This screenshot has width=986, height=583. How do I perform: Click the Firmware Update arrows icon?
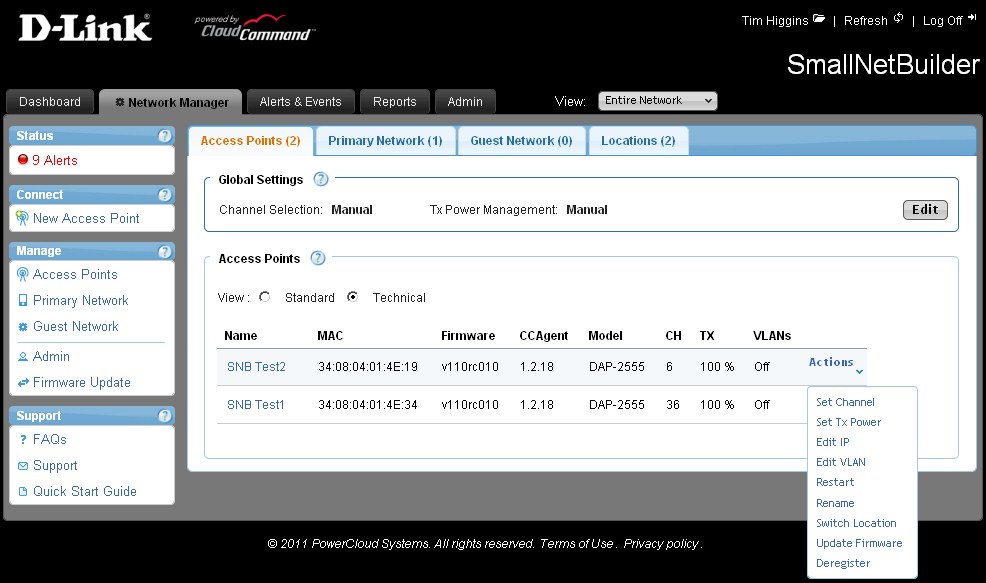coord(23,382)
